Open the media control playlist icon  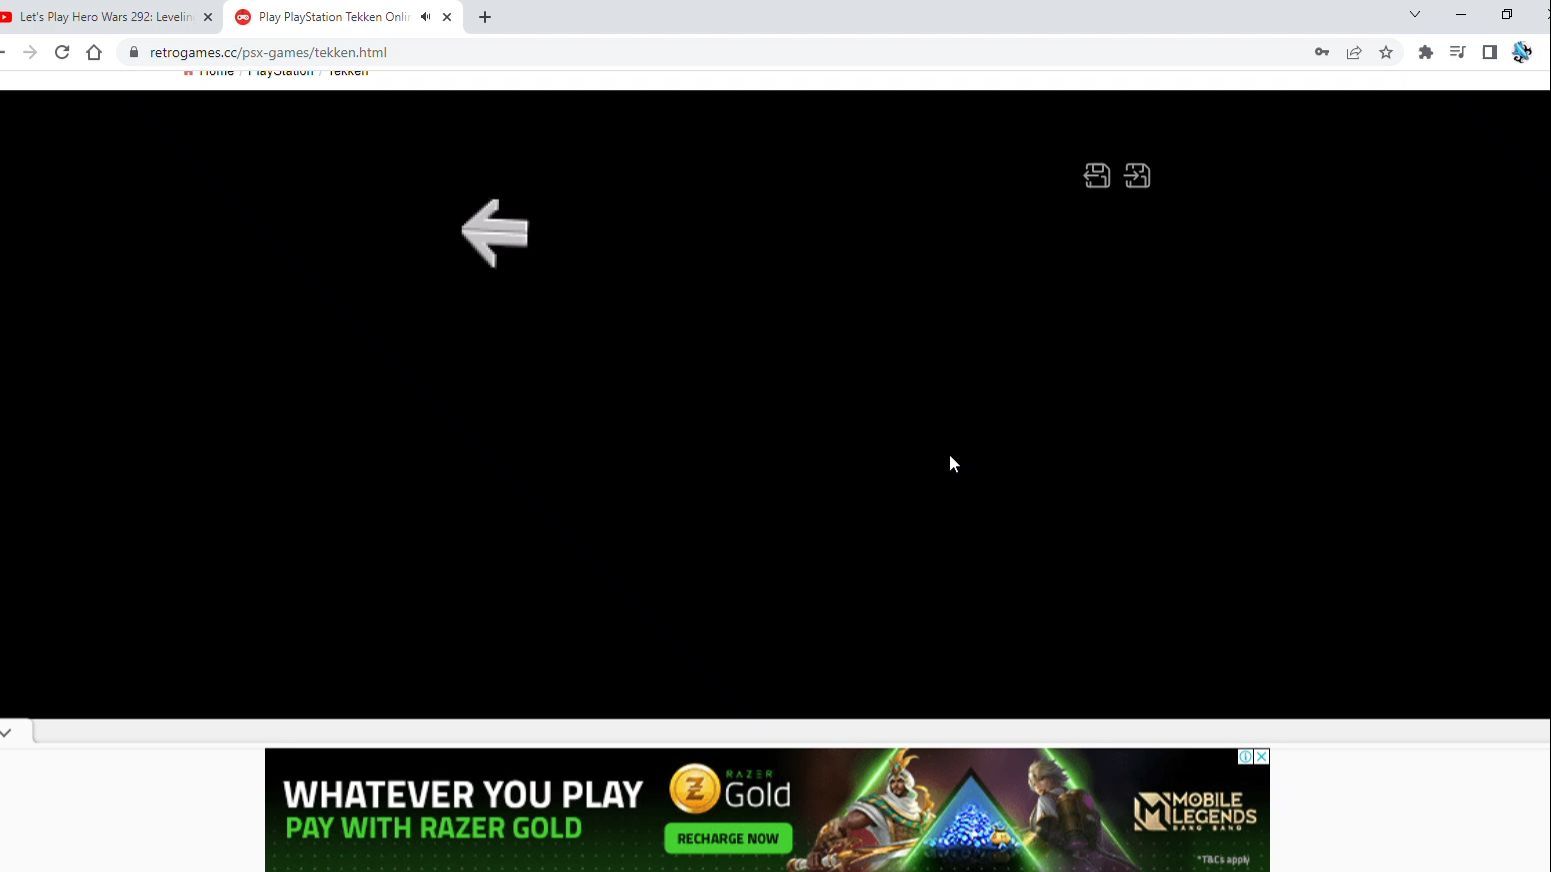click(1458, 52)
